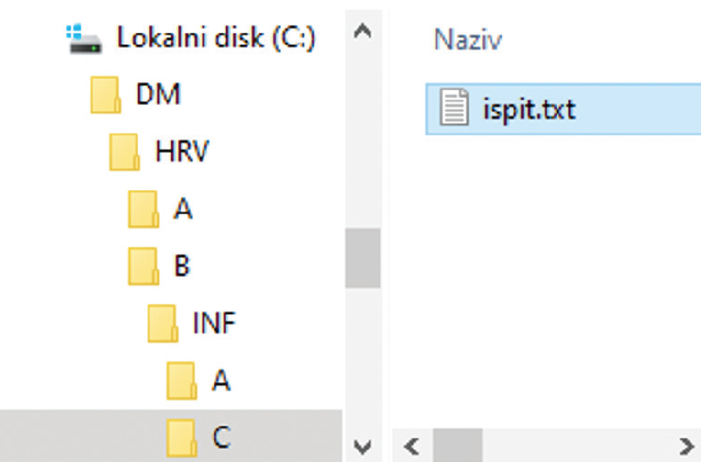Select folder icon of A directly under HRV

pos(143,210)
